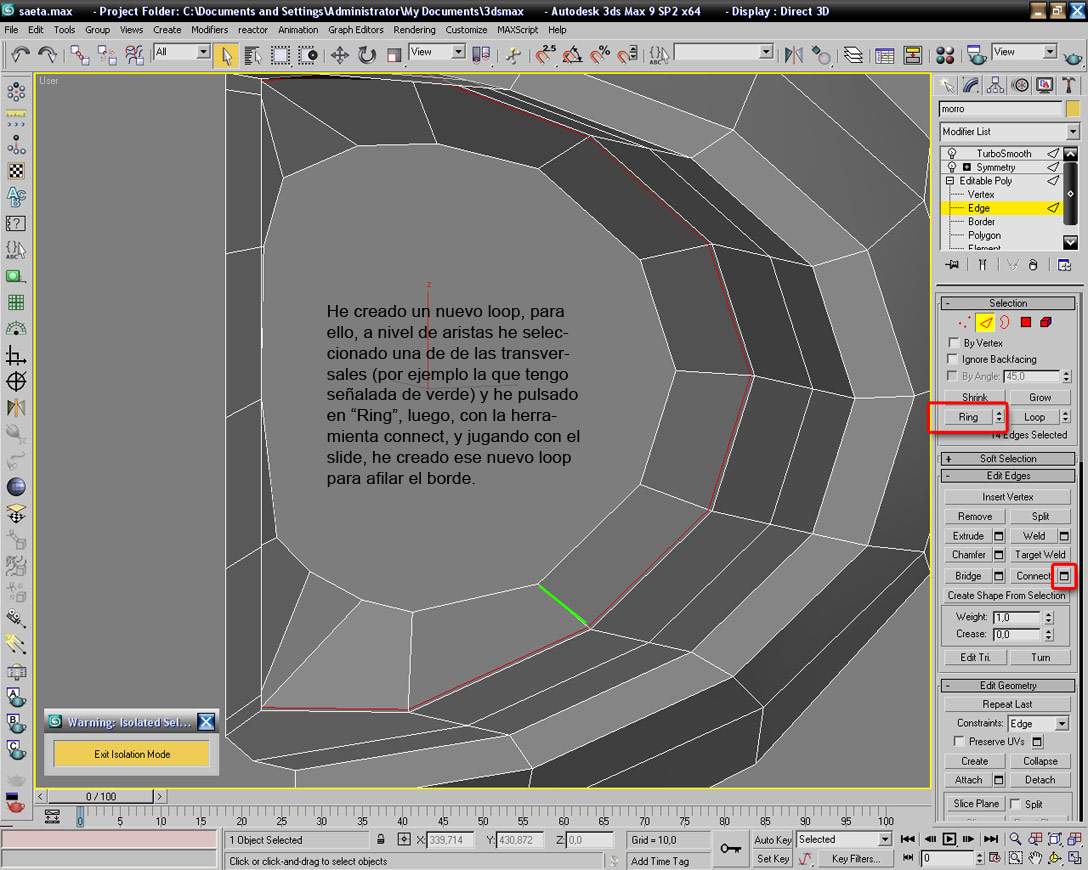Select Border sub-object level icon
This screenshot has width=1088, height=870.
tap(1005, 323)
